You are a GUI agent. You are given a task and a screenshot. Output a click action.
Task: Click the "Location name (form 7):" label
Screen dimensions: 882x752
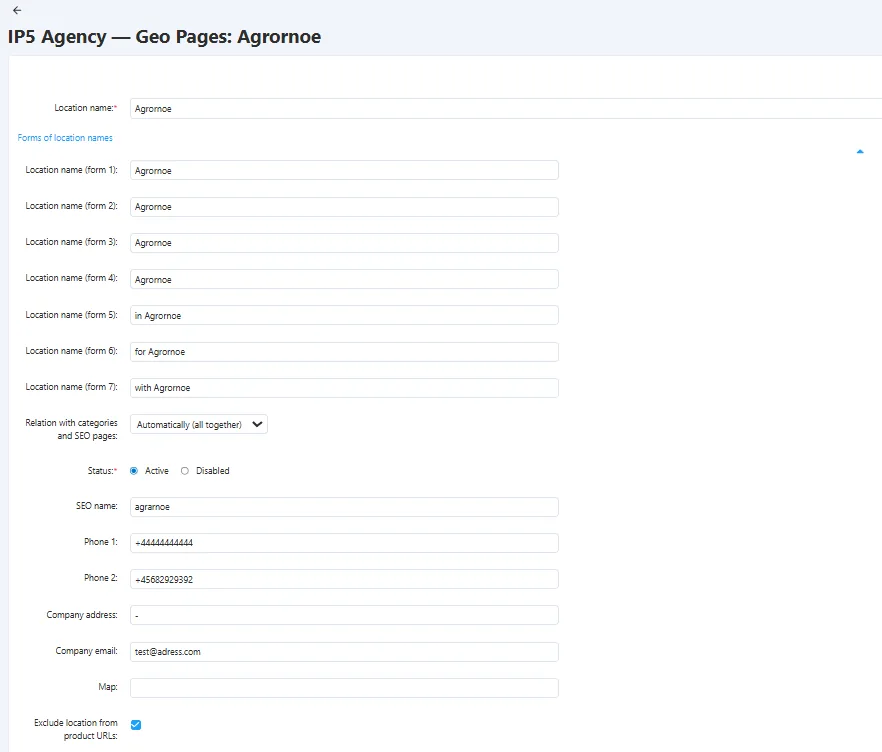pos(71,387)
